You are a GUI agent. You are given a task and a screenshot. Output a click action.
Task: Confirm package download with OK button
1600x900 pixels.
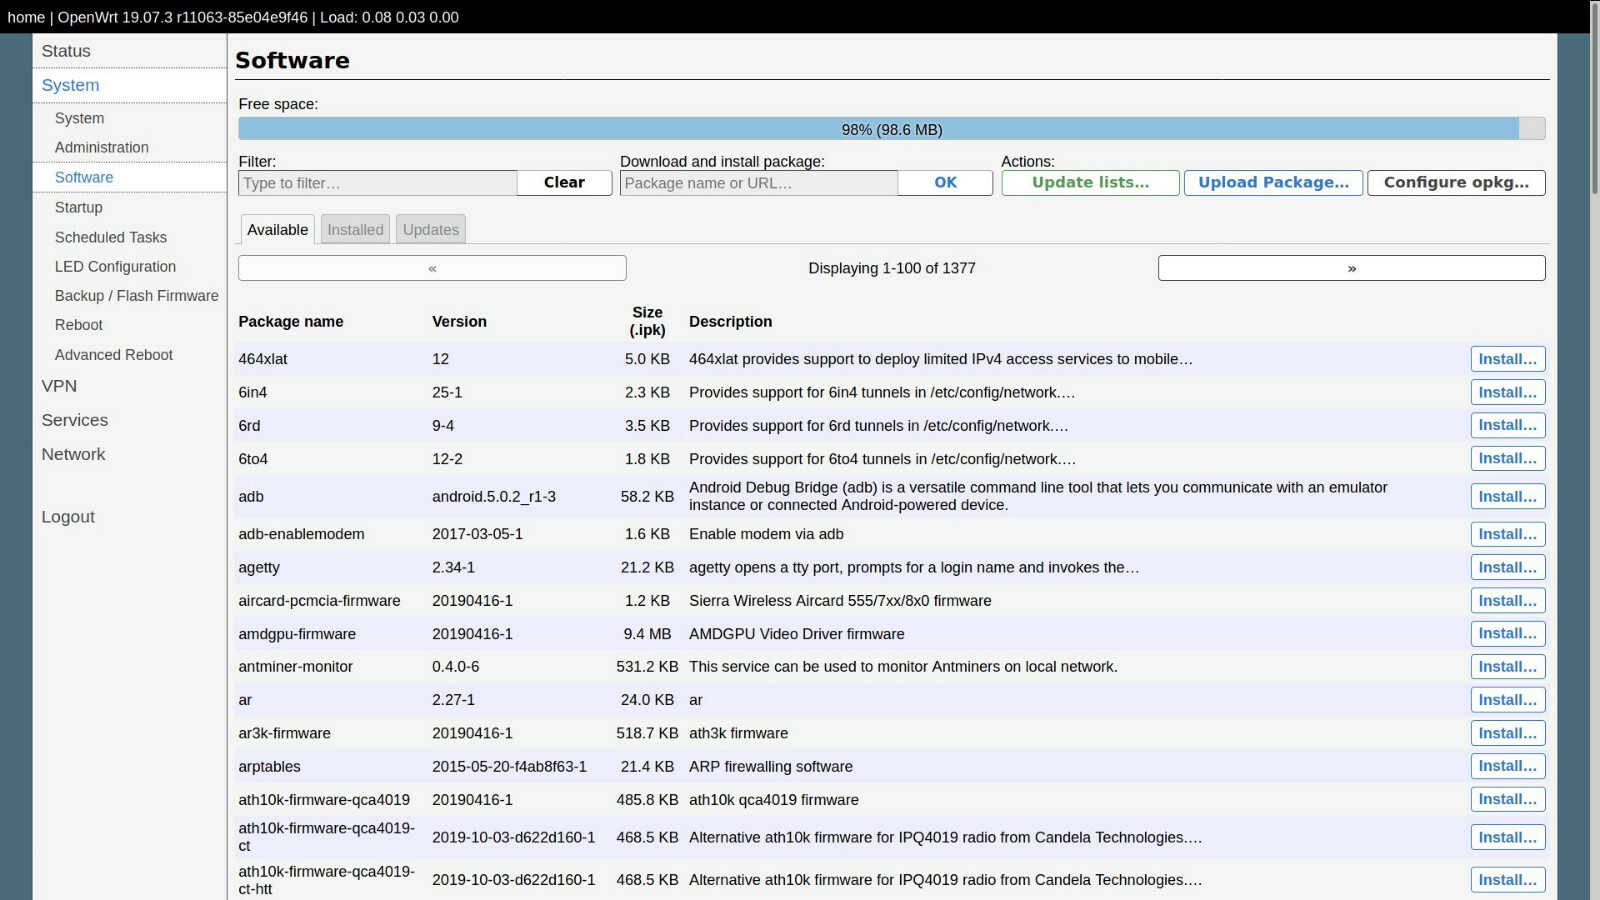(x=945, y=183)
